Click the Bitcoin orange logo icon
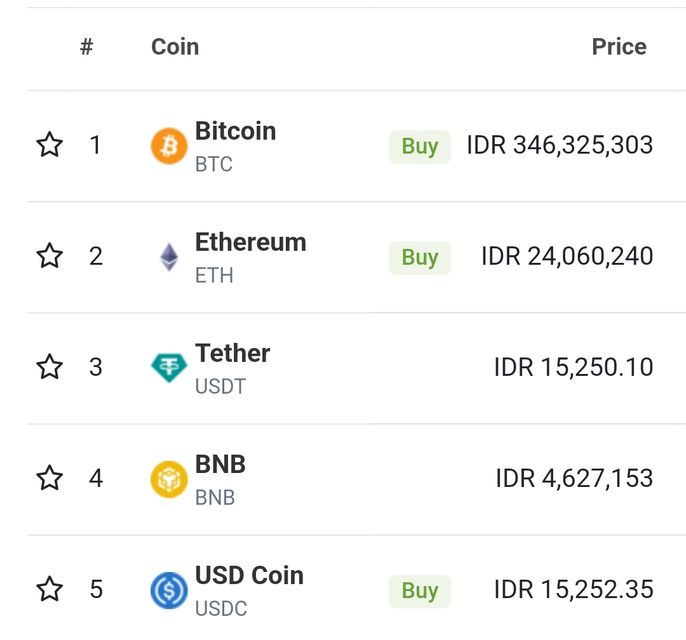 (x=169, y=146)
